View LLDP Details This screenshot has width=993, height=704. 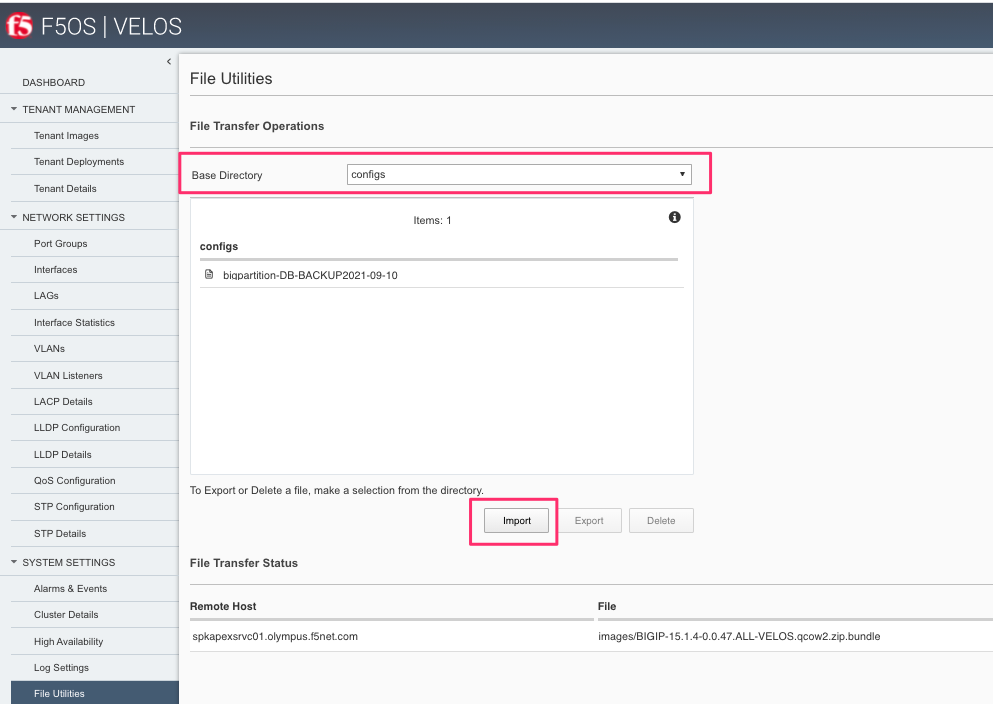click(63, 455)
